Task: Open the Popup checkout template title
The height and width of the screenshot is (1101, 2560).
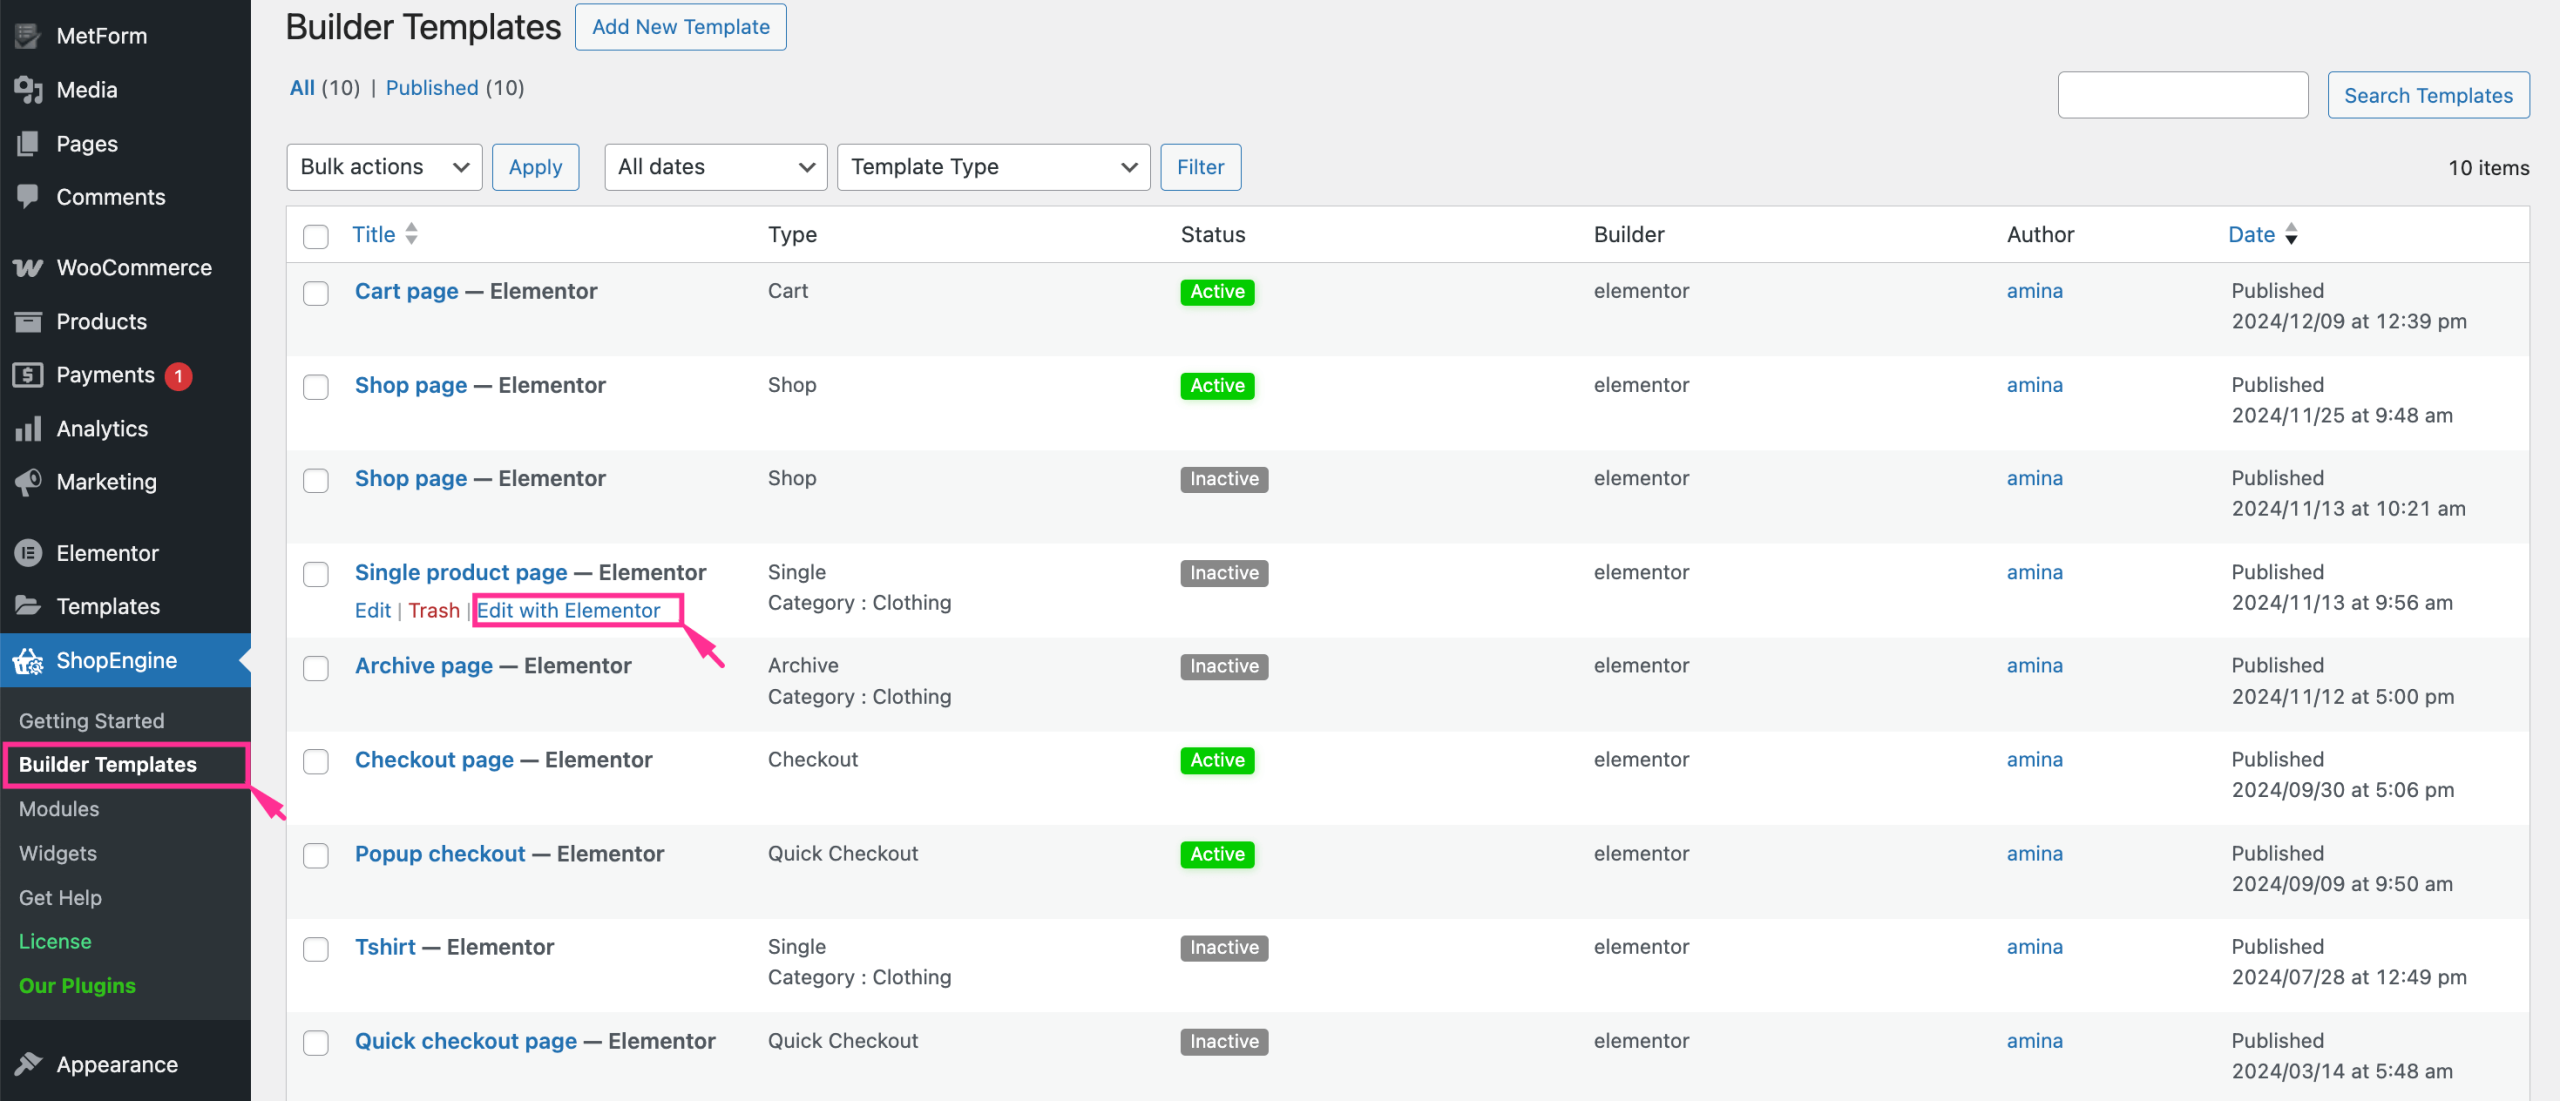Action: coord(440,854)
